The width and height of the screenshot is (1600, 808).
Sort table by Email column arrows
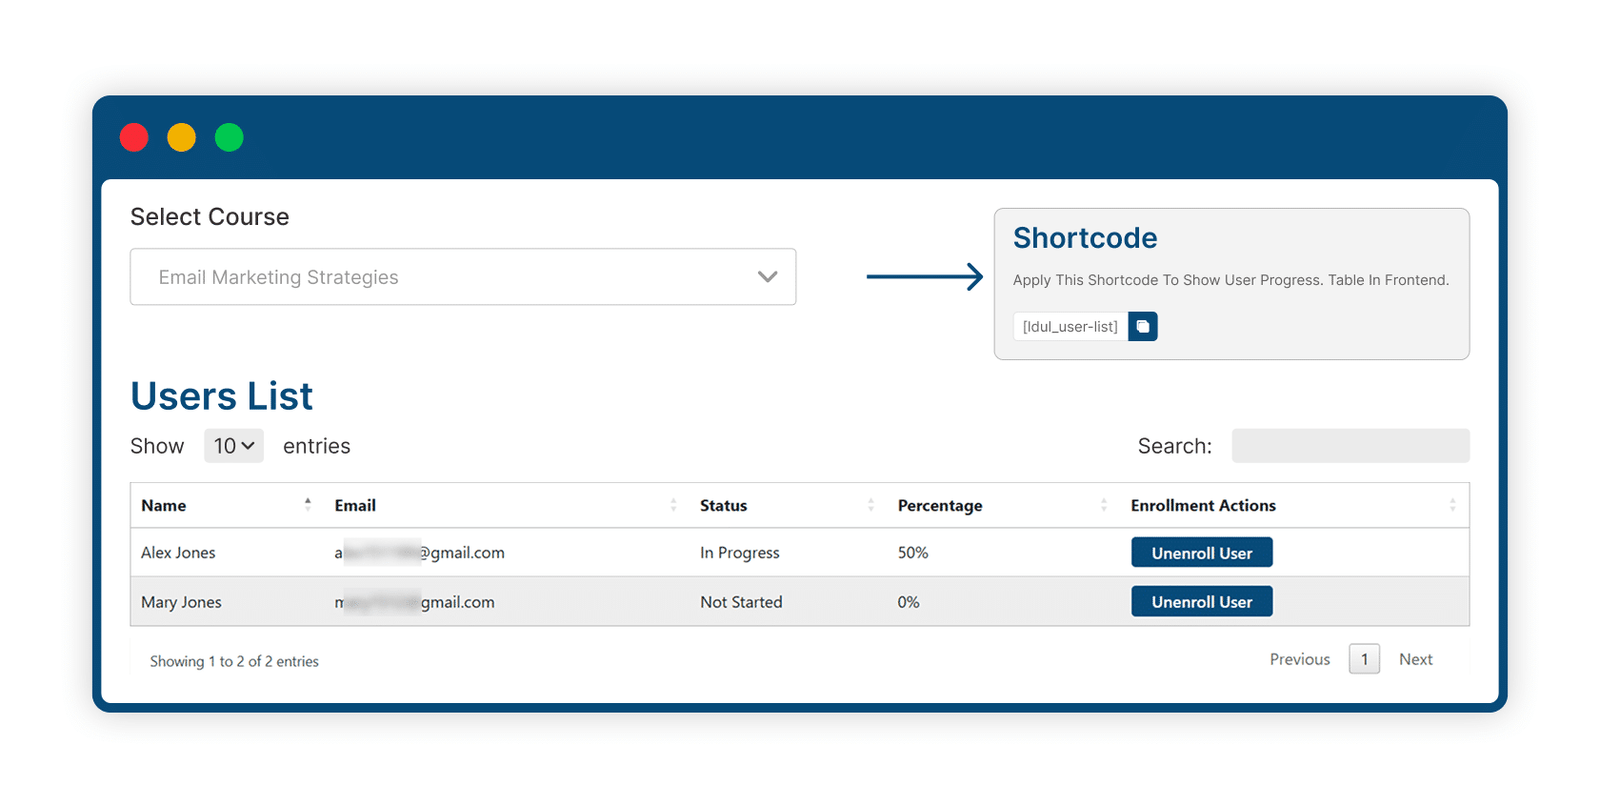[673, 505]
